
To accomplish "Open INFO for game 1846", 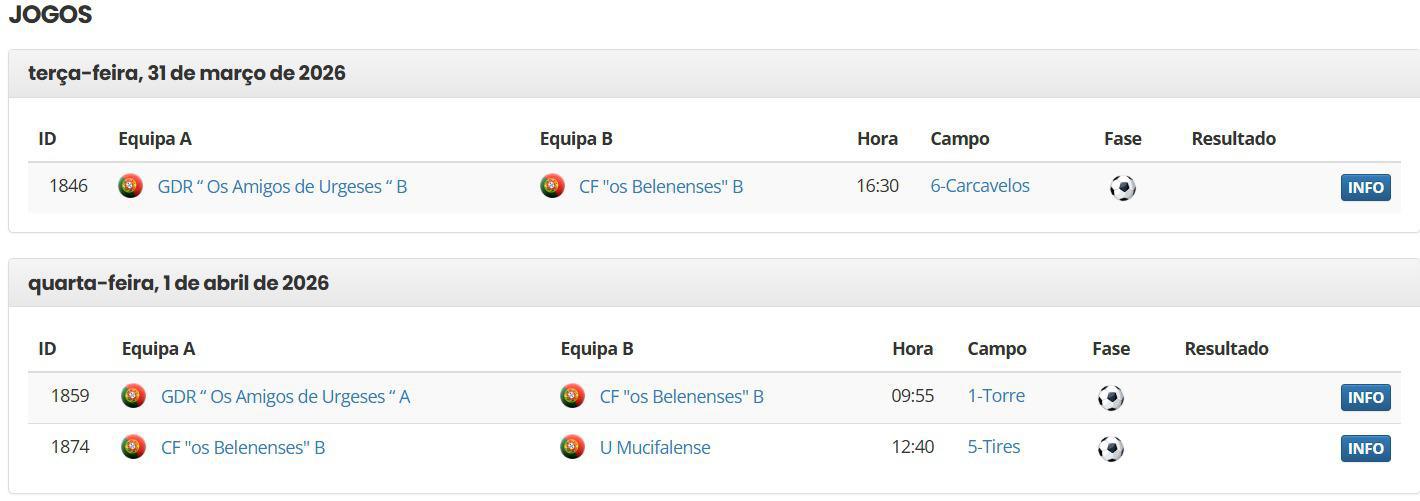I will click(1365, 188).
